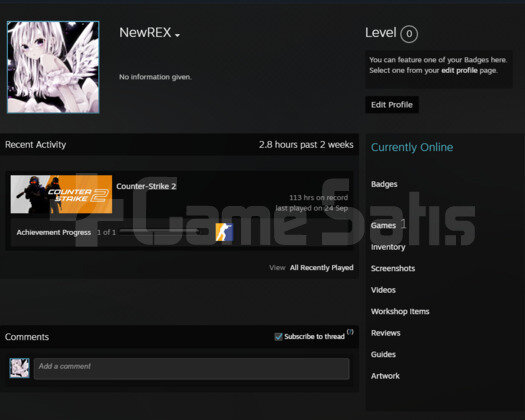Click the Level 0 badge circle
The width and height of the screenshot is (525, 420).
click(409, 34)
